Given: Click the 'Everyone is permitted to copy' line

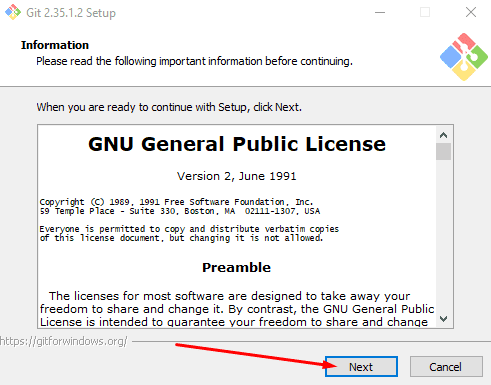Looking at the screenshot, I should [x=189, y=229].
